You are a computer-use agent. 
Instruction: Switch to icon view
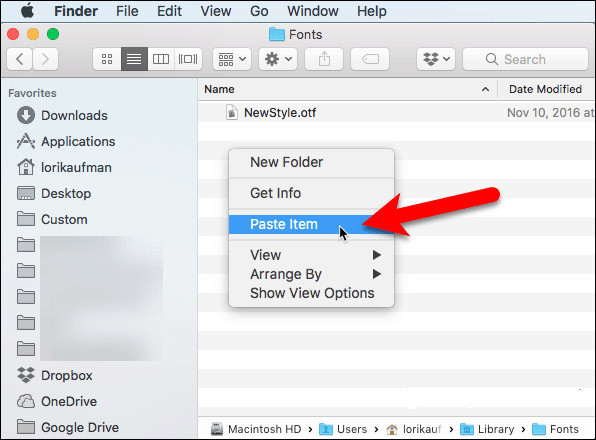point(107,59)
